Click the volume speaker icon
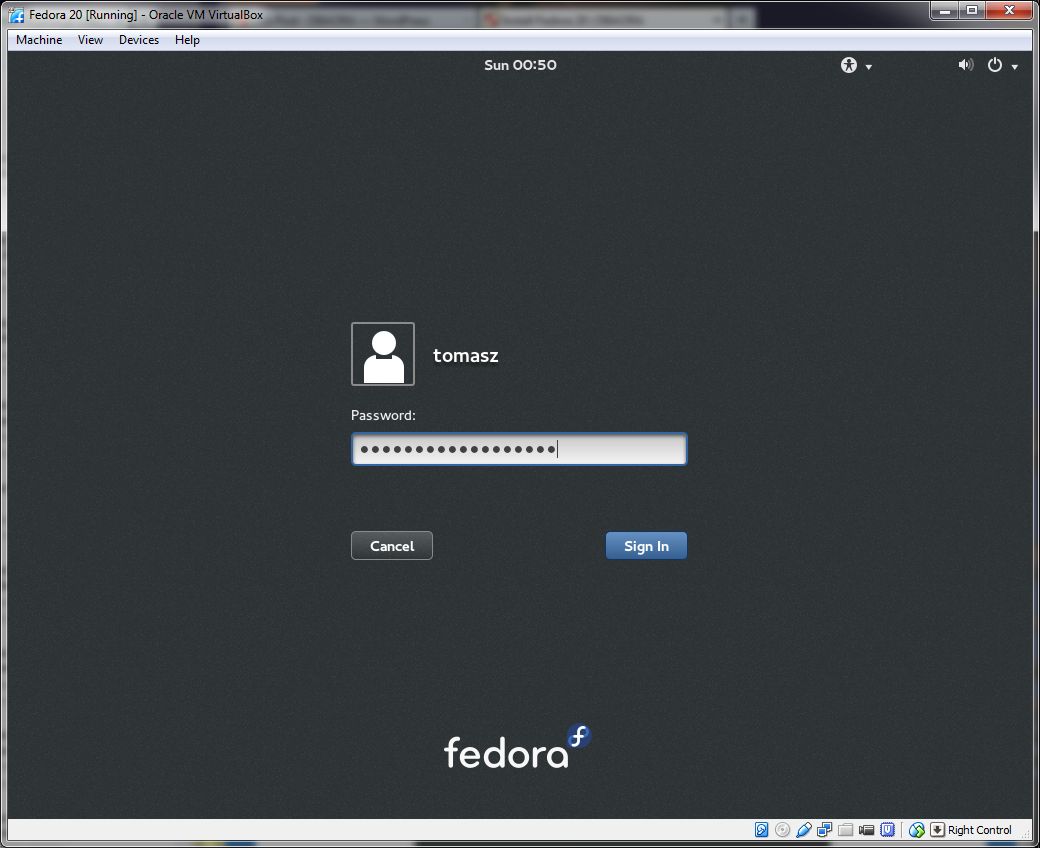Image resolution: width=1040 pixels, height=848 pixels. (x=966, y=65)
